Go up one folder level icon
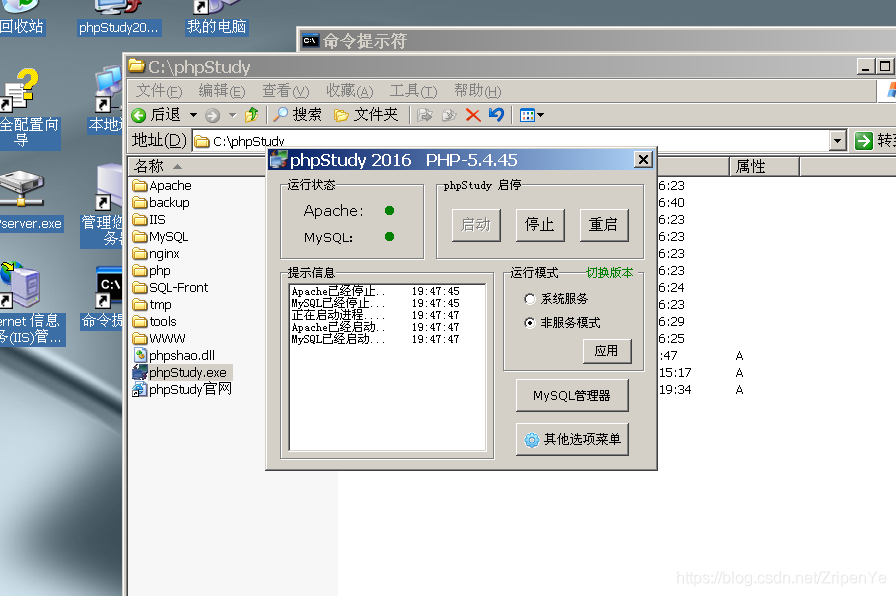This screenshot has height=596, width=896. [252, 115]
